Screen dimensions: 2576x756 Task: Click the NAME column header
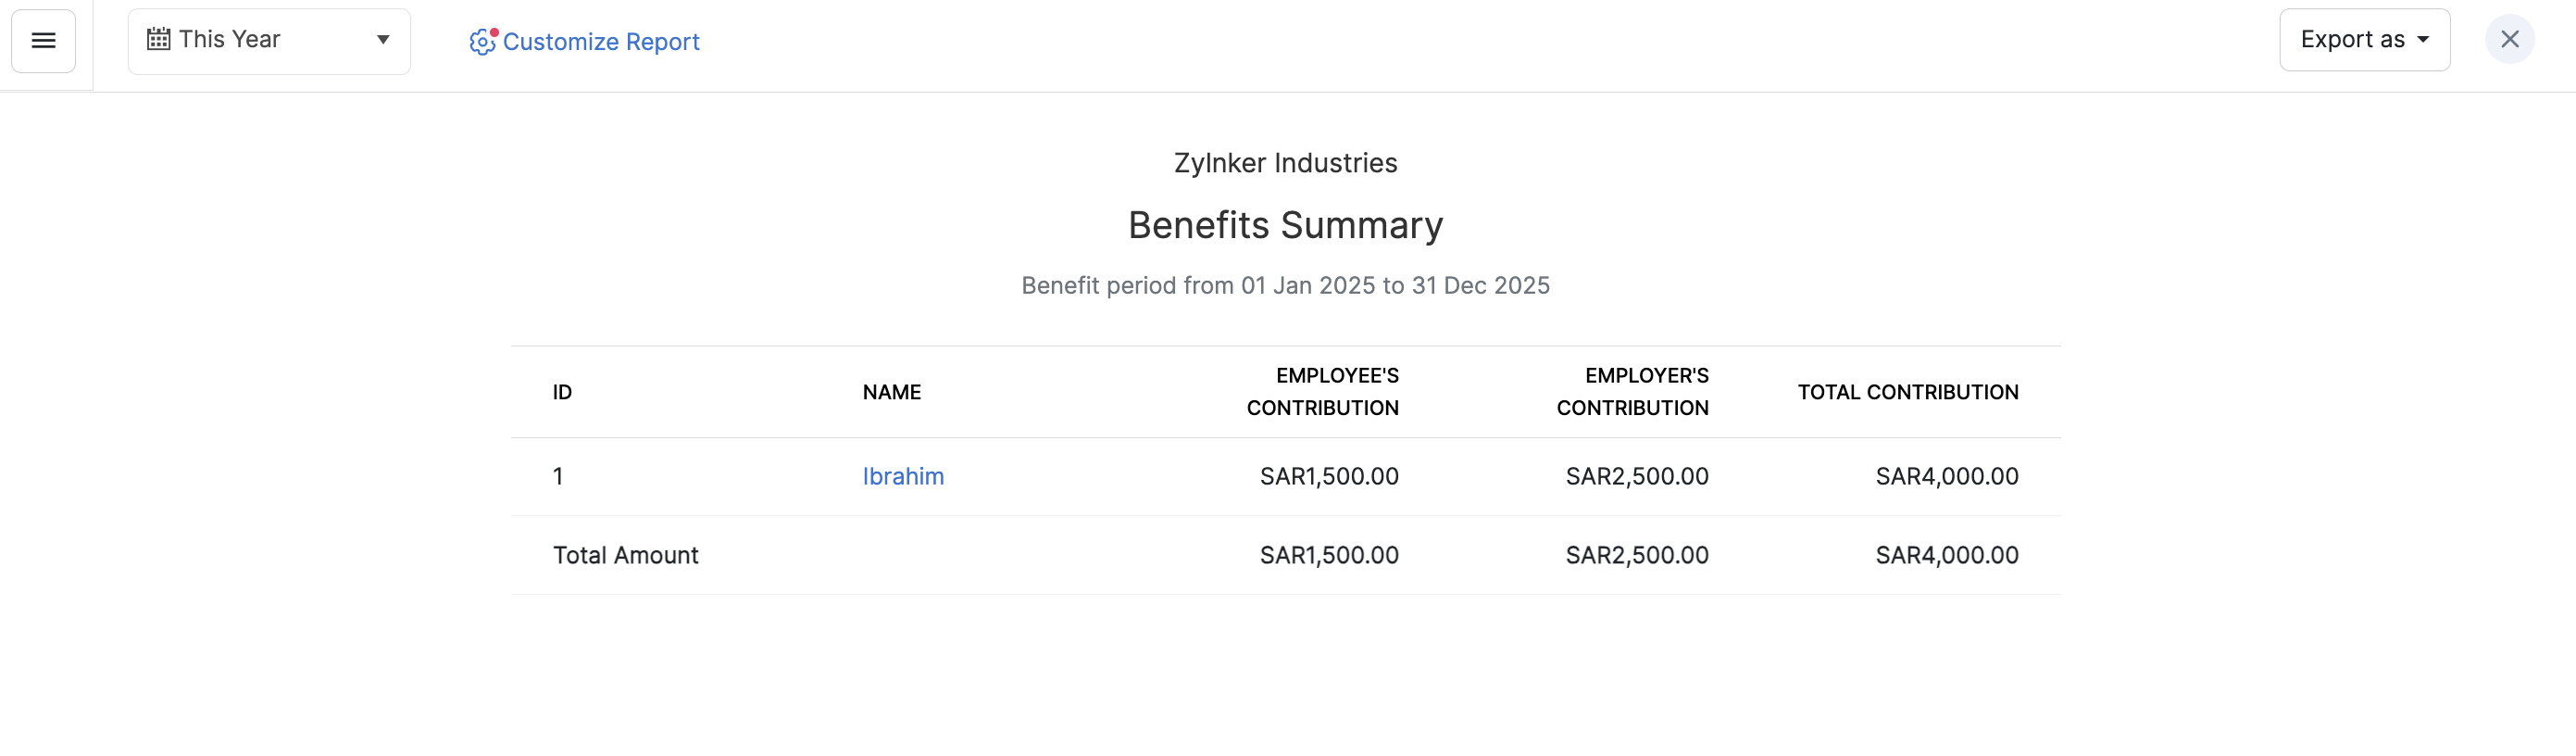tap(891, 393)
